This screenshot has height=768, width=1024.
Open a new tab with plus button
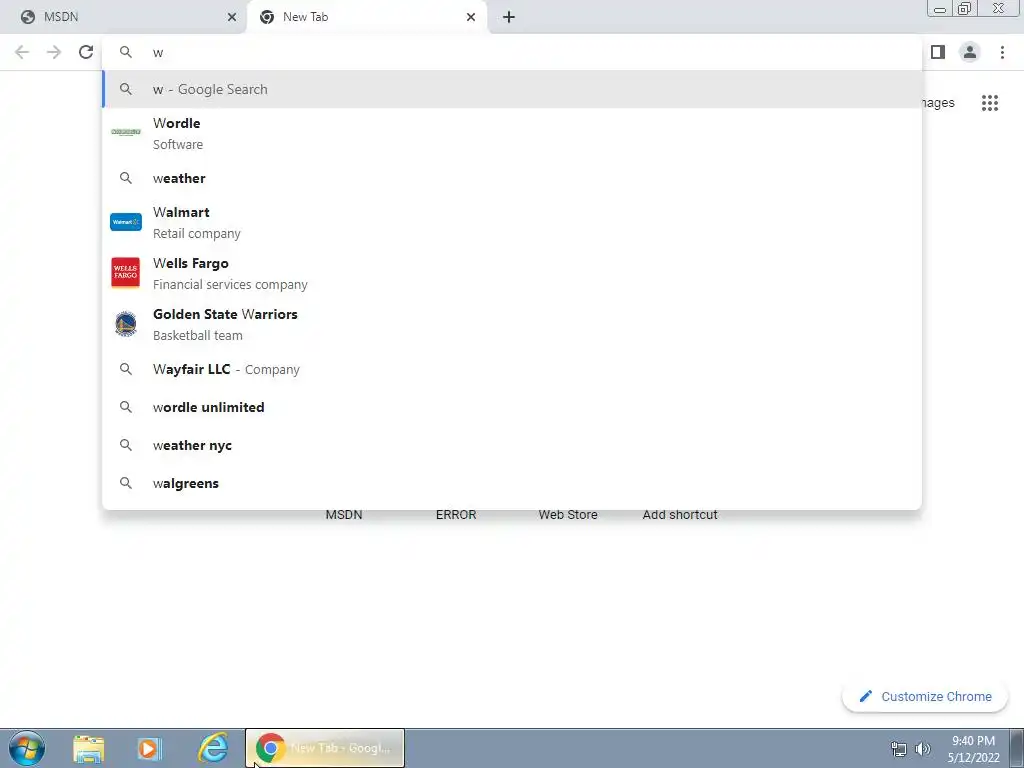(509, 17)
